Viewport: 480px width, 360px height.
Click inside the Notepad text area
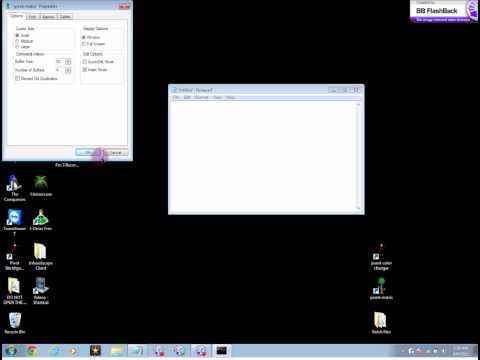[263, 156]
